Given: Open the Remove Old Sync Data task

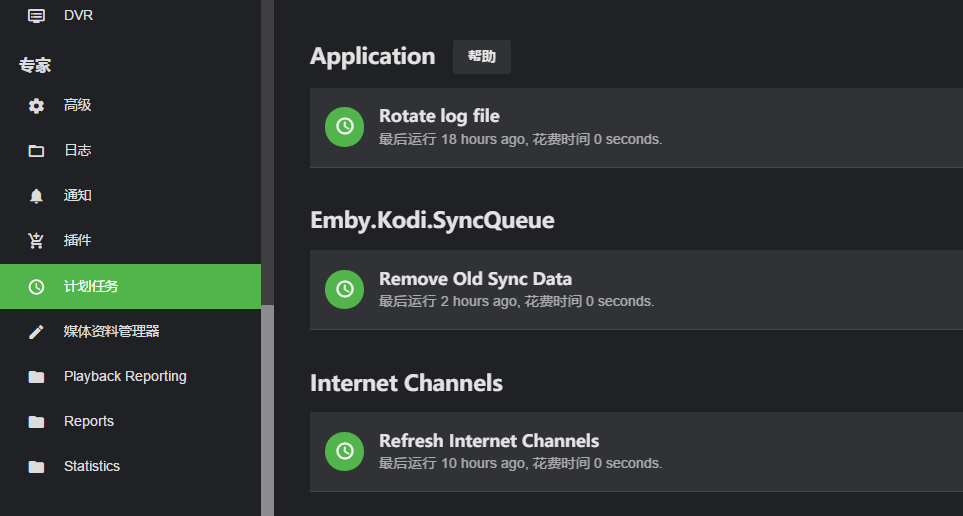Looking at the screenshot, I should click(475, 279).
